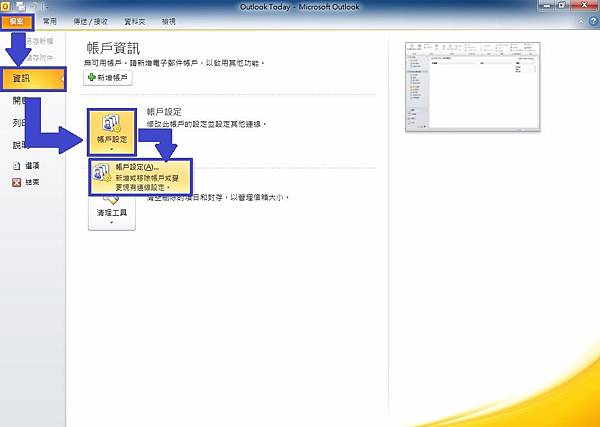Switch to the 傳送 / 接收 ribbon tab

[91, 22]
